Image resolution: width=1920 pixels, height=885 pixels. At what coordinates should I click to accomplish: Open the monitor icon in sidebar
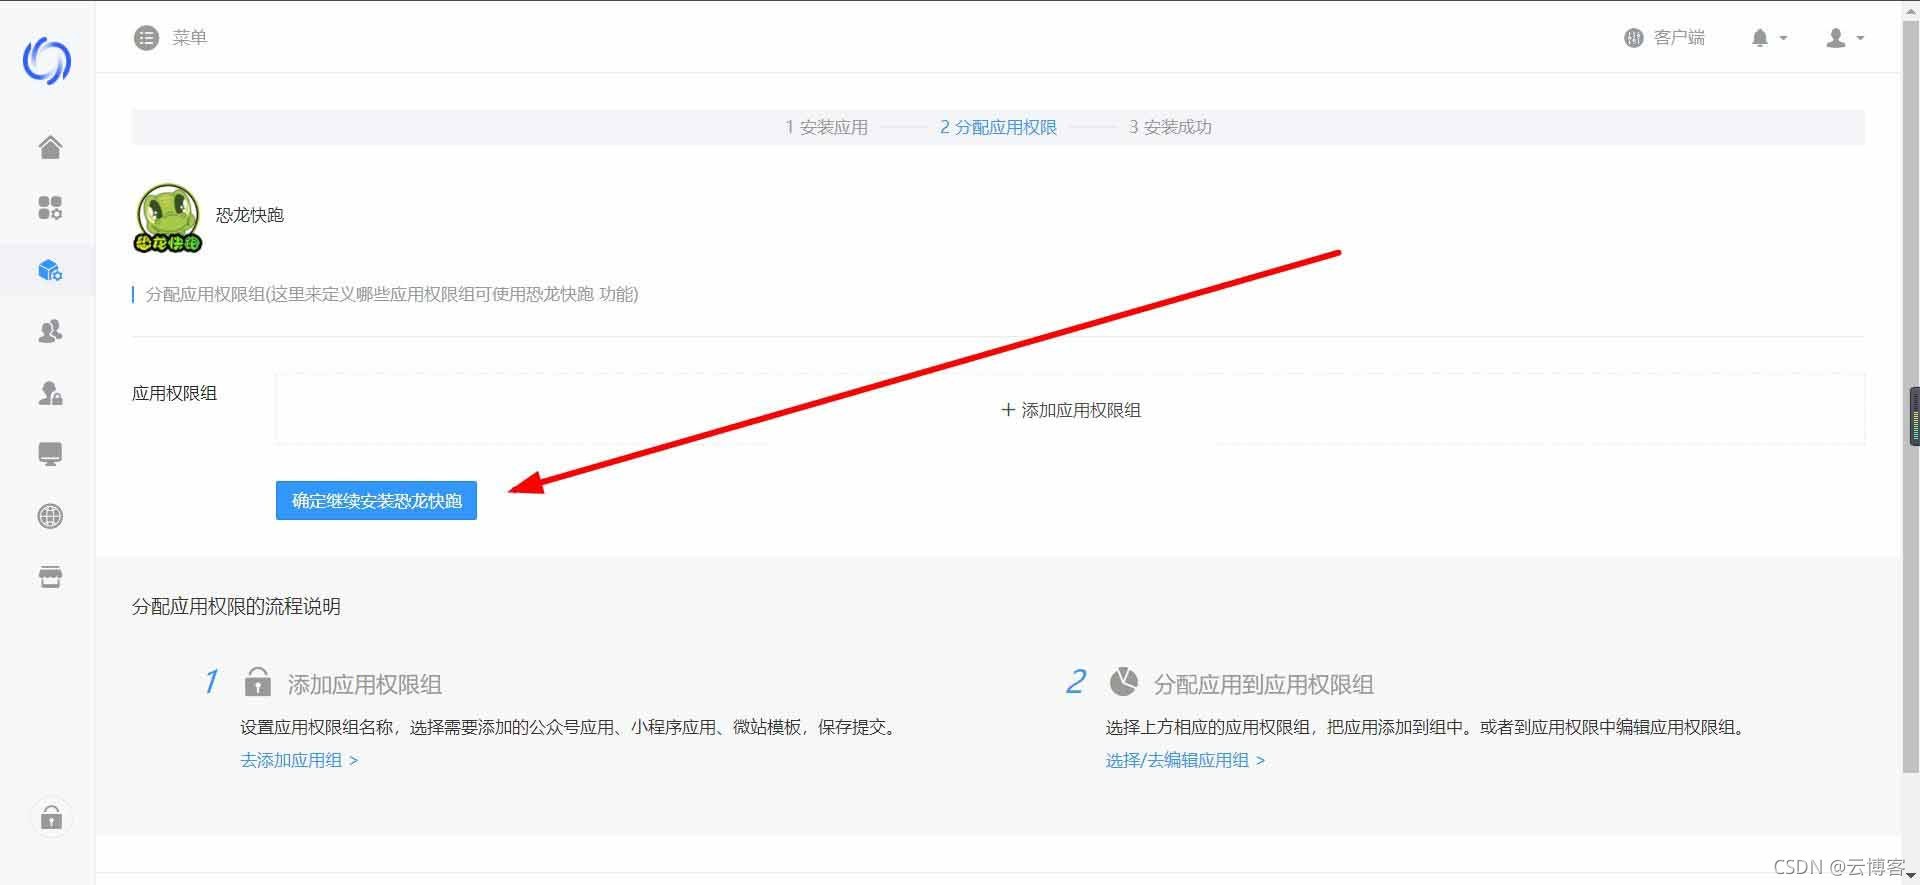(50, 455)
